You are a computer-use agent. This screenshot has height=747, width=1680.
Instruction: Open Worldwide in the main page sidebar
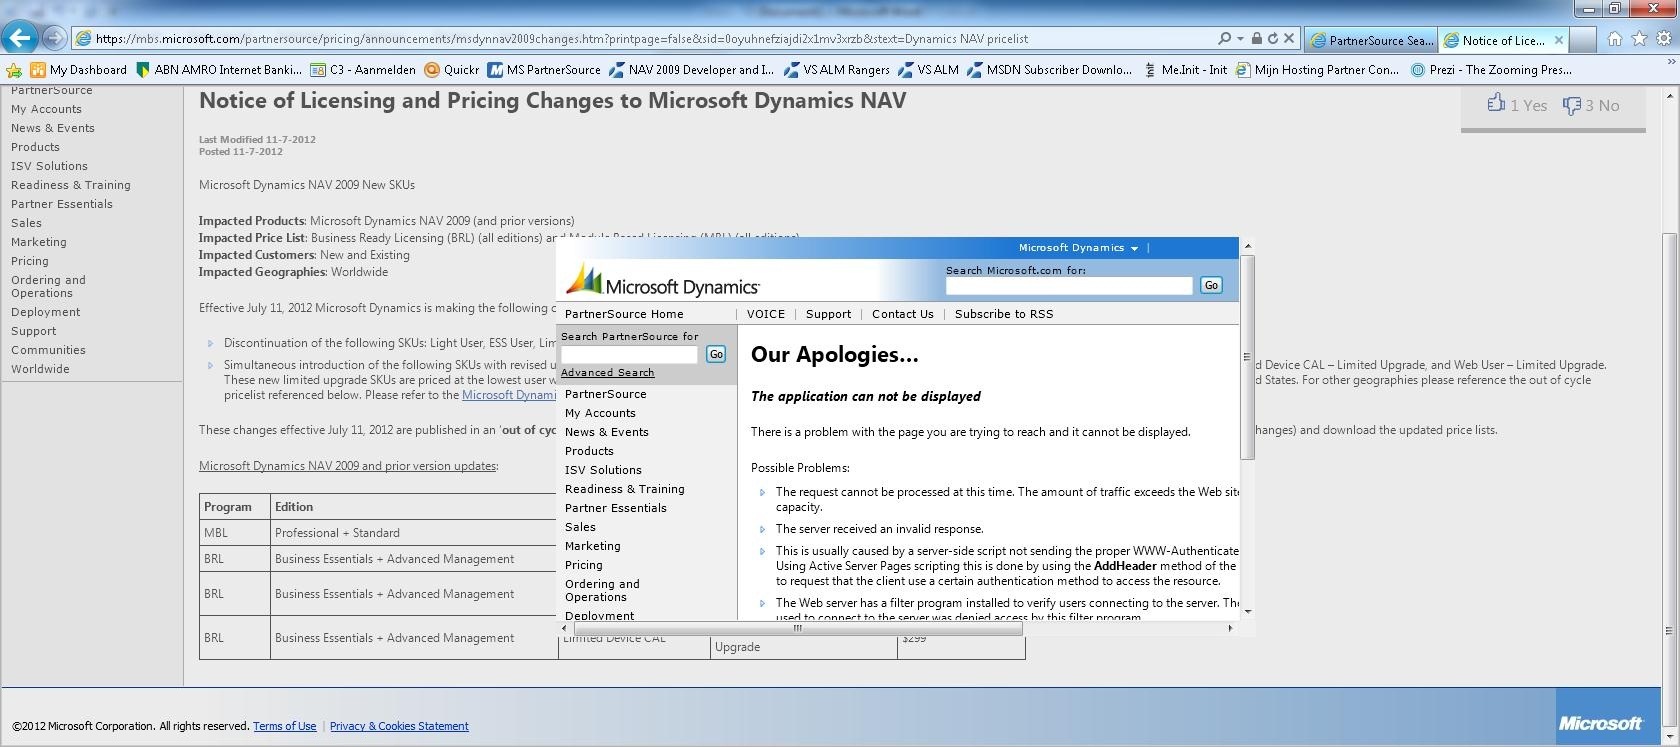point(40,369)
